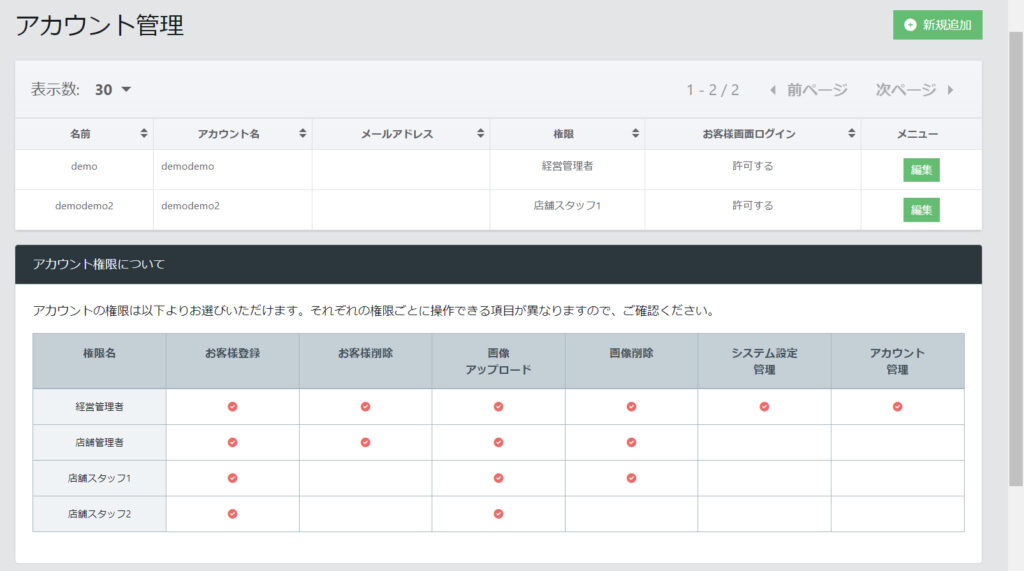This screenshot has height=571, width=1024.
Task: Click 店舗管理者 お客様削除 checkmark
Action: click(x=365, y=442)
